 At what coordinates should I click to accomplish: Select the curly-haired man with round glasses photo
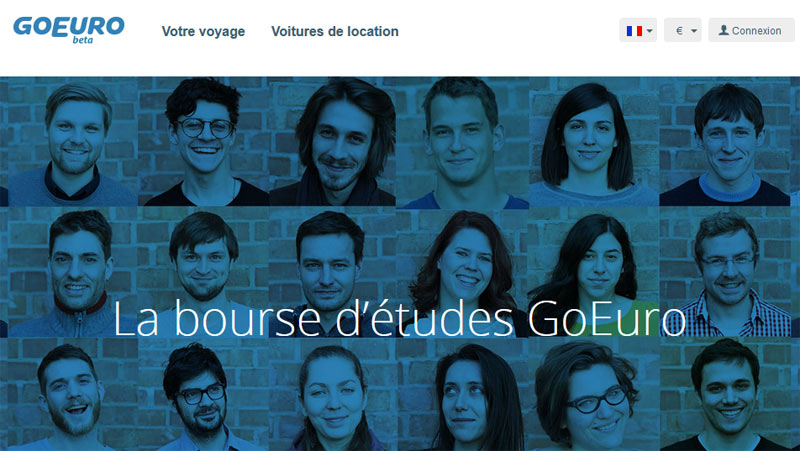click(x=203, y=142)
